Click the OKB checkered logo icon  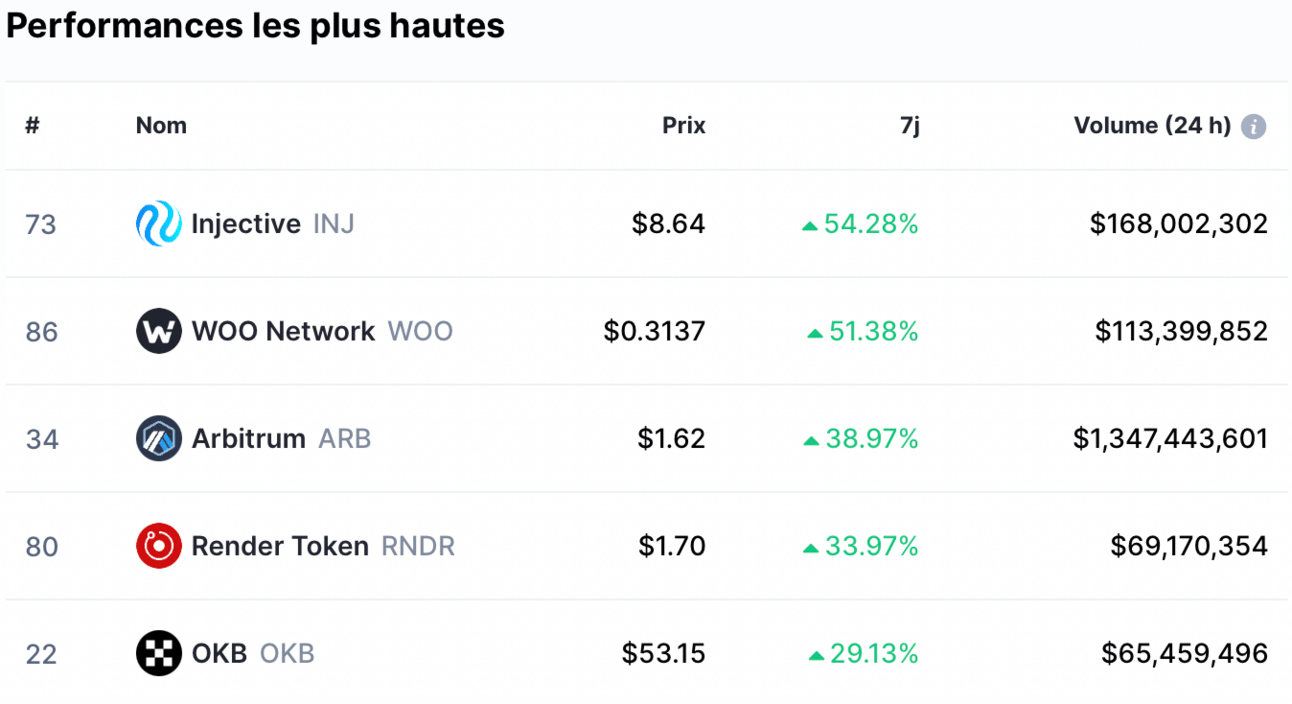click(x=158, y=653)
